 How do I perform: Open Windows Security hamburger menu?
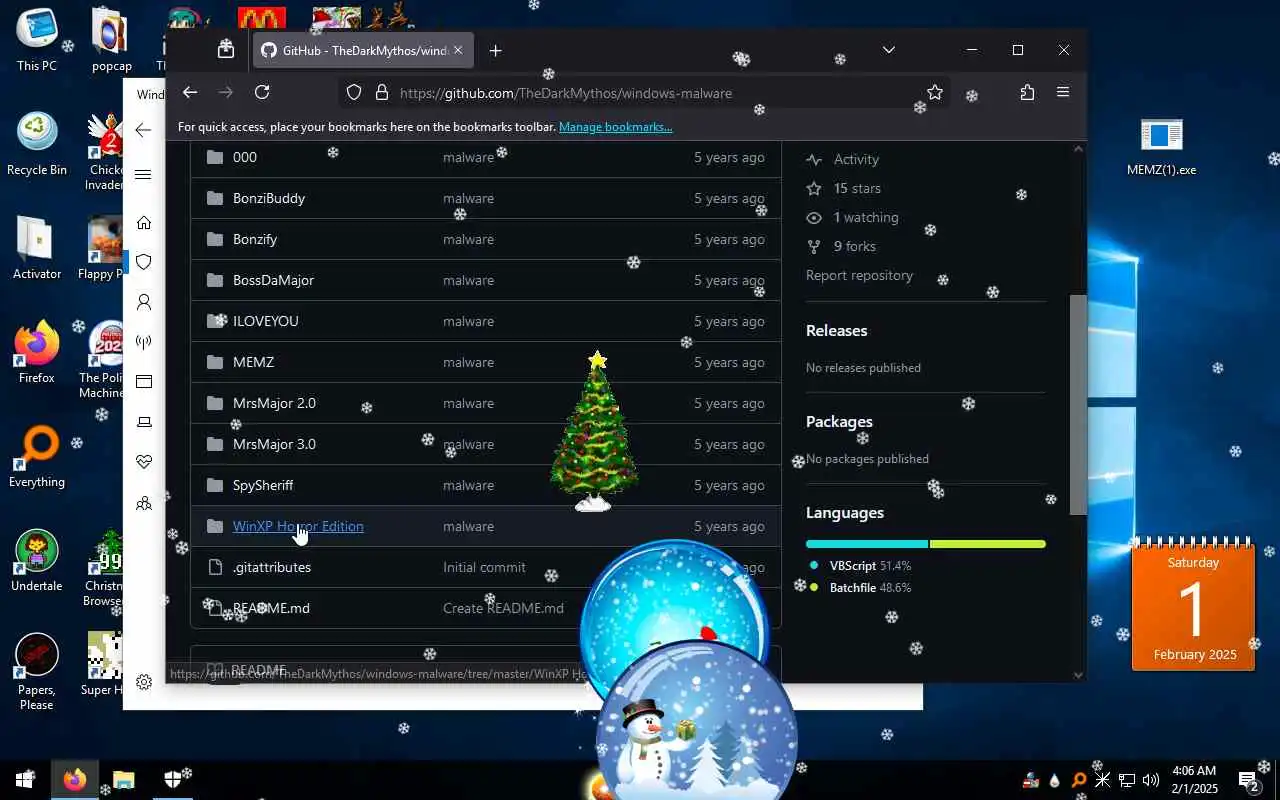143,175
